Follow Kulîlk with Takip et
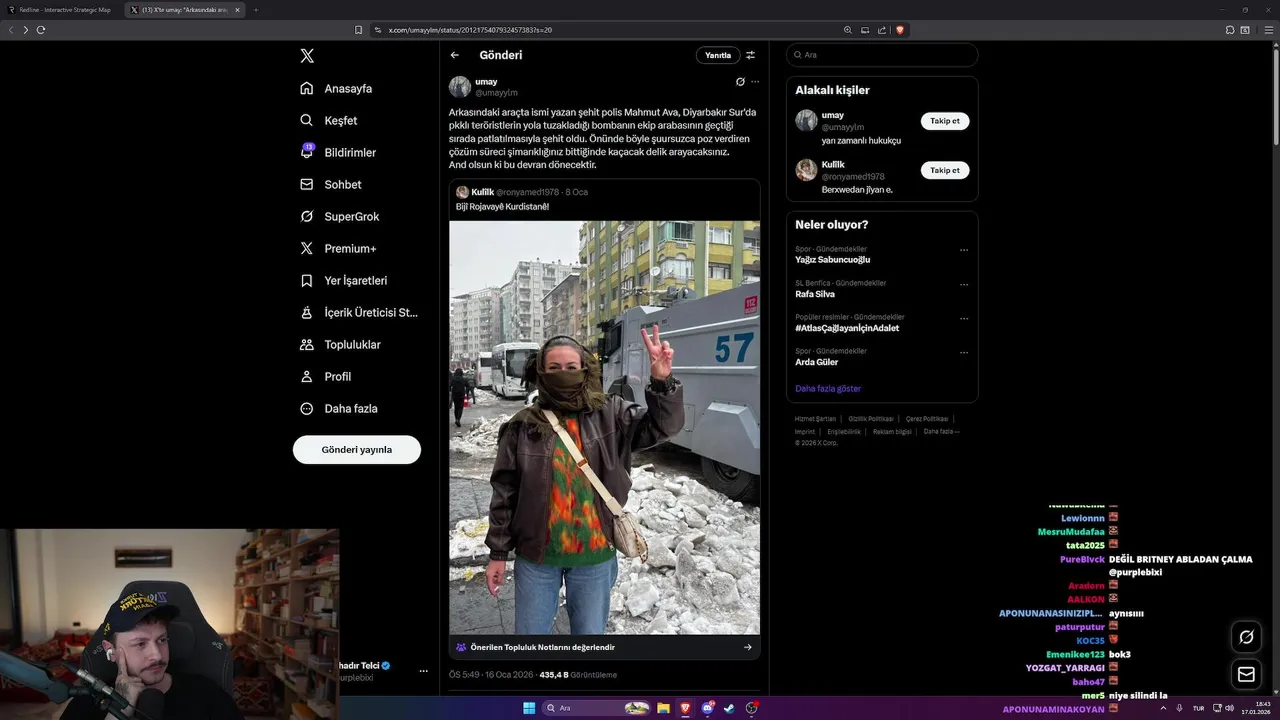 [x=945, y=170]
